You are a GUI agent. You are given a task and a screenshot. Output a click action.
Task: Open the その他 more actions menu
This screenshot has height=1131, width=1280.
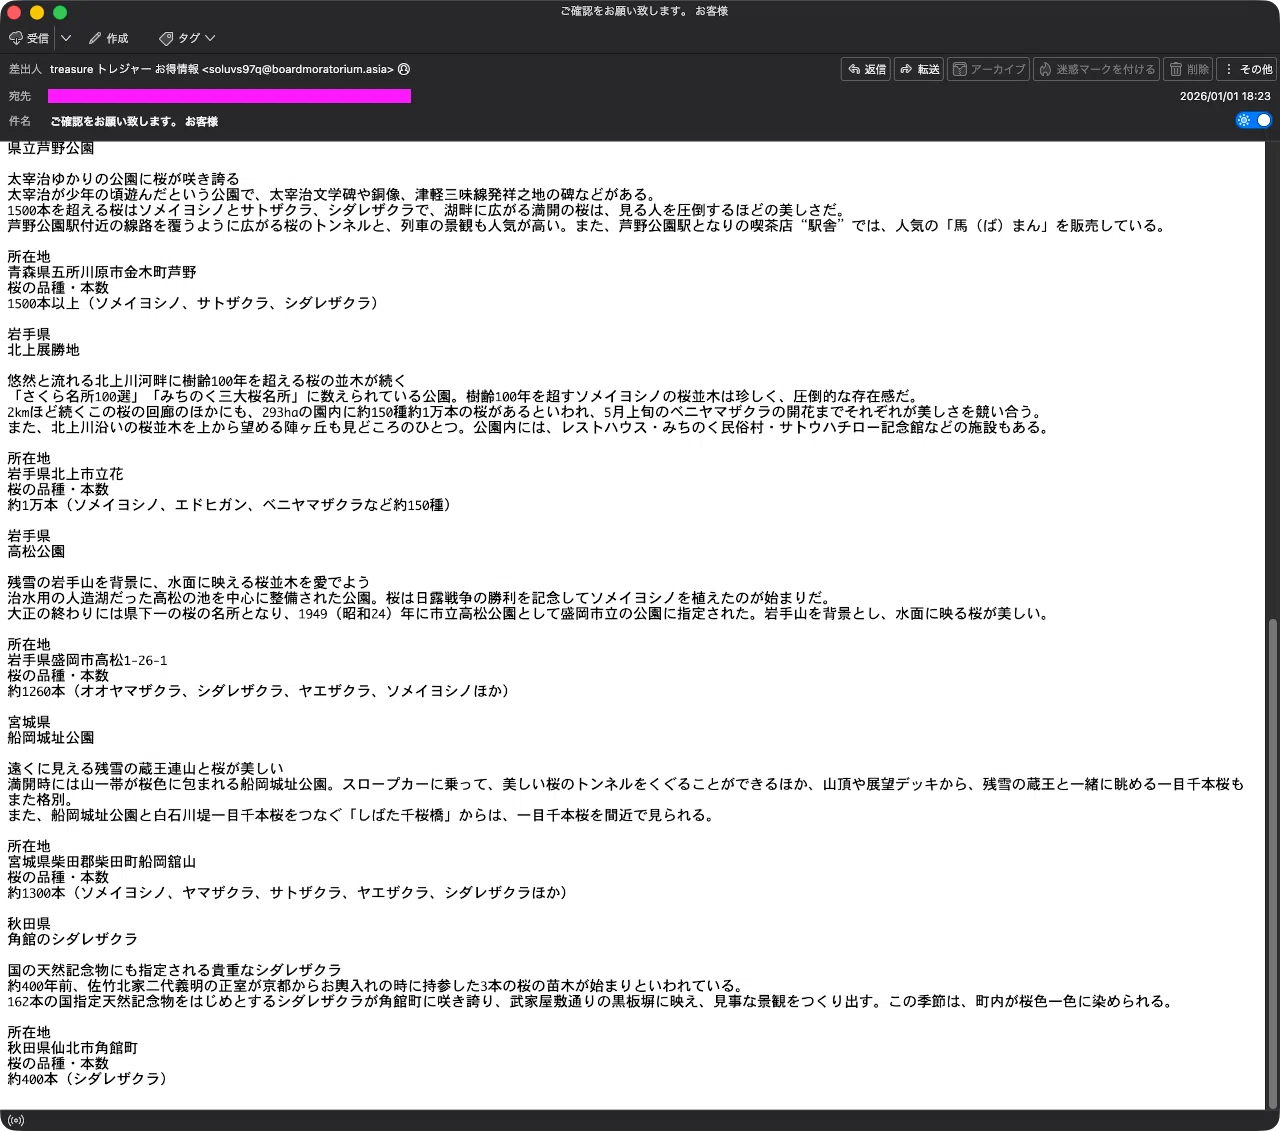[1248, 69]
